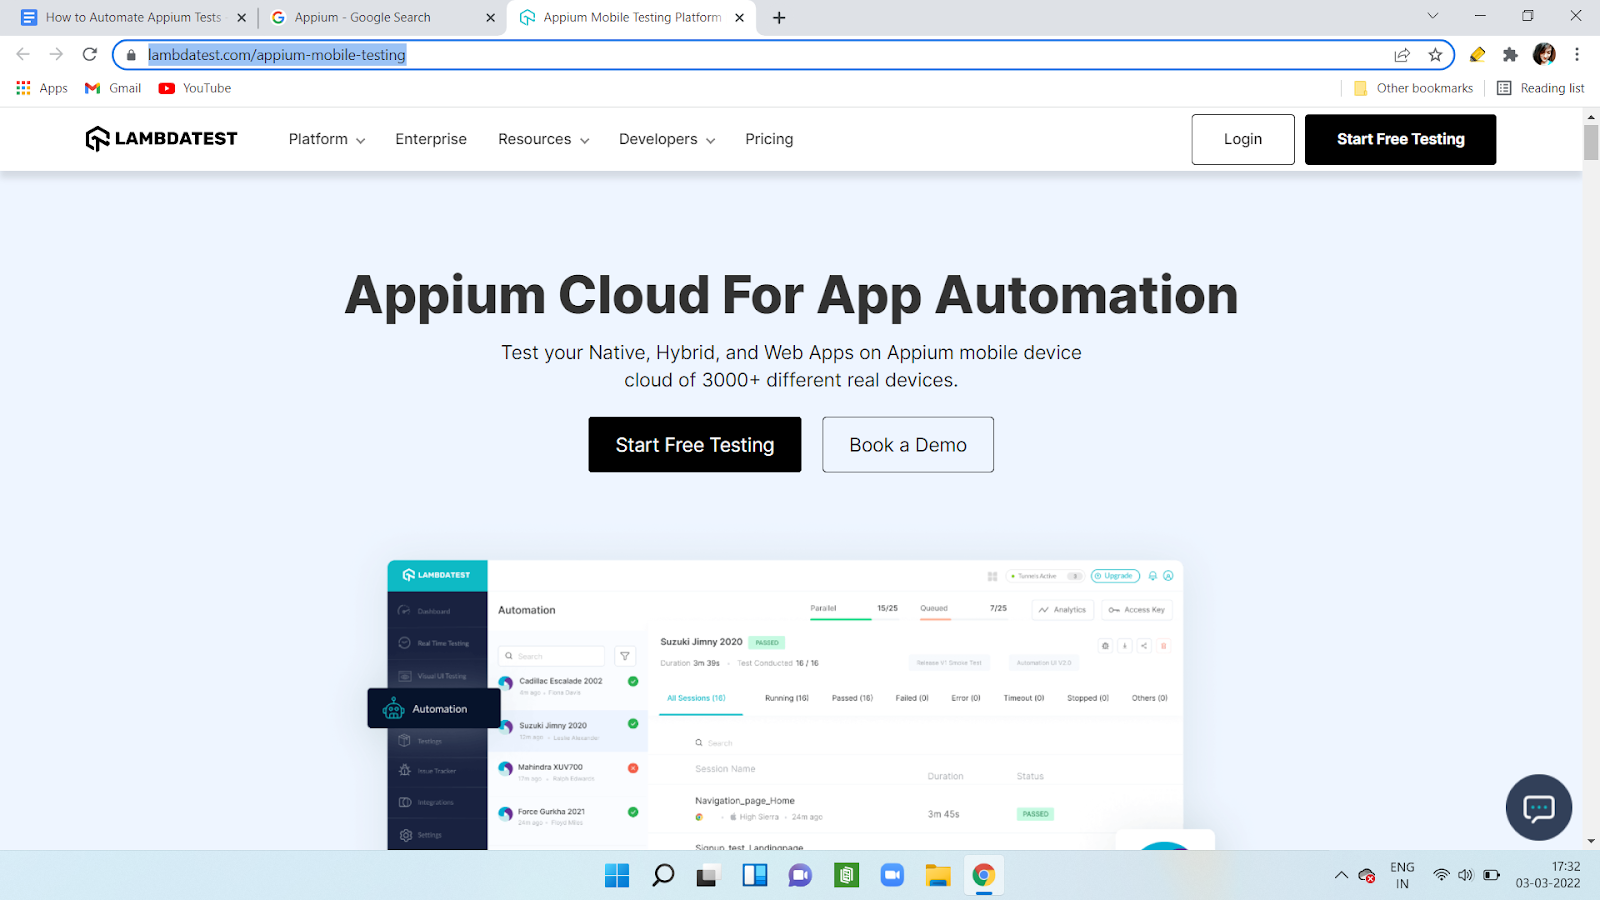Close the Appium - Google Search tab
Image resolution: width=1600 pixels, height=900 pixels.
coord(490,18)
